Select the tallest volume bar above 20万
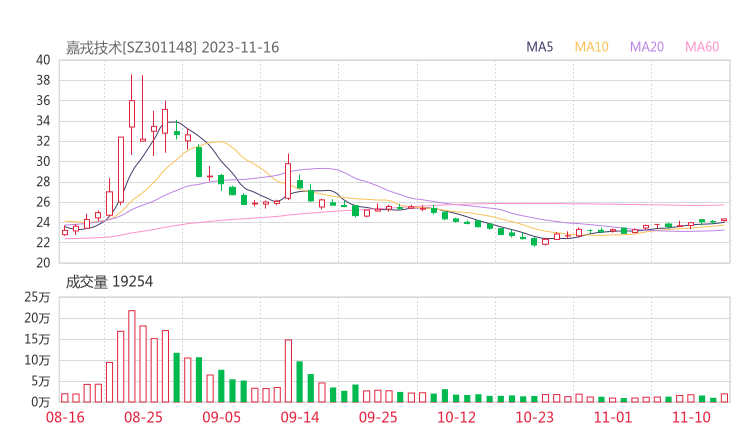 (x=132, y=356)
